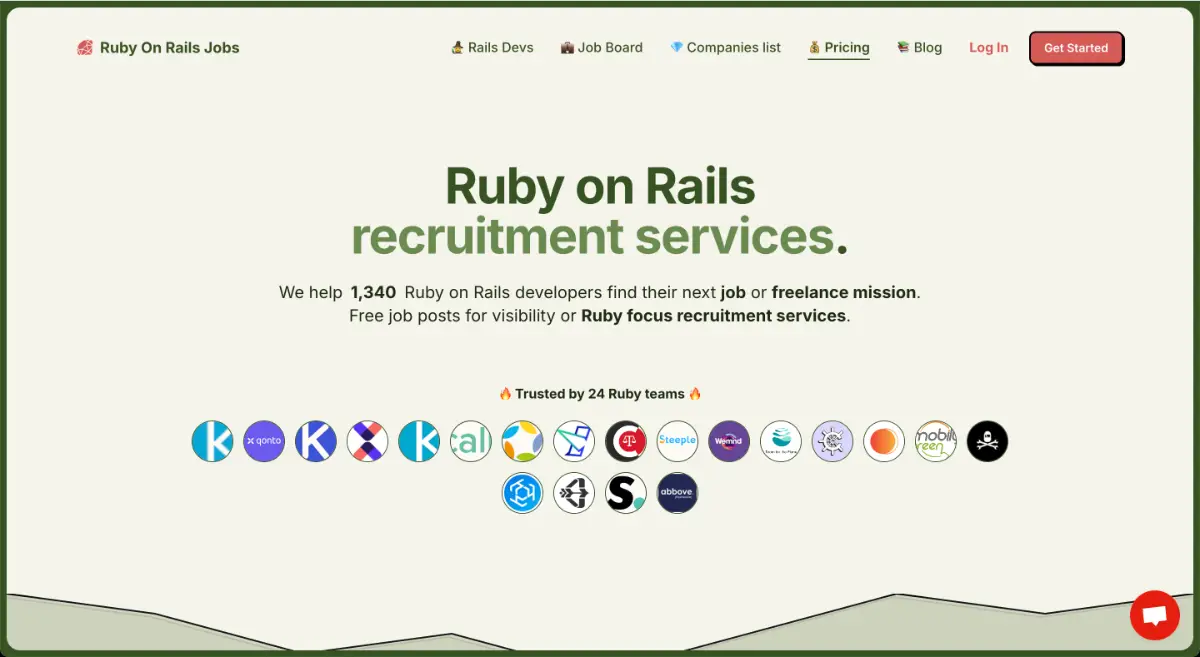
Task: Select the teal K company logo
Action: pos(212,441)
